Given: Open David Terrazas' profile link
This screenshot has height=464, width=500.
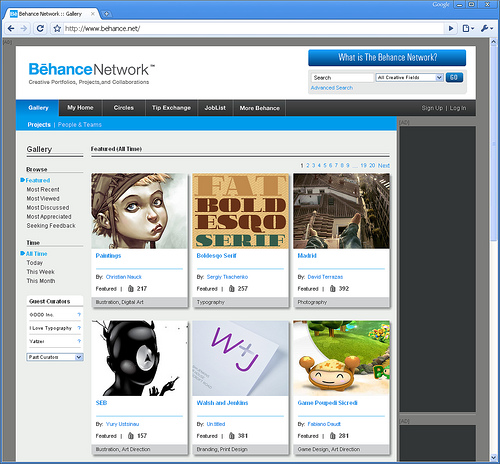Looking at the screenshot, I should [325, 277].
